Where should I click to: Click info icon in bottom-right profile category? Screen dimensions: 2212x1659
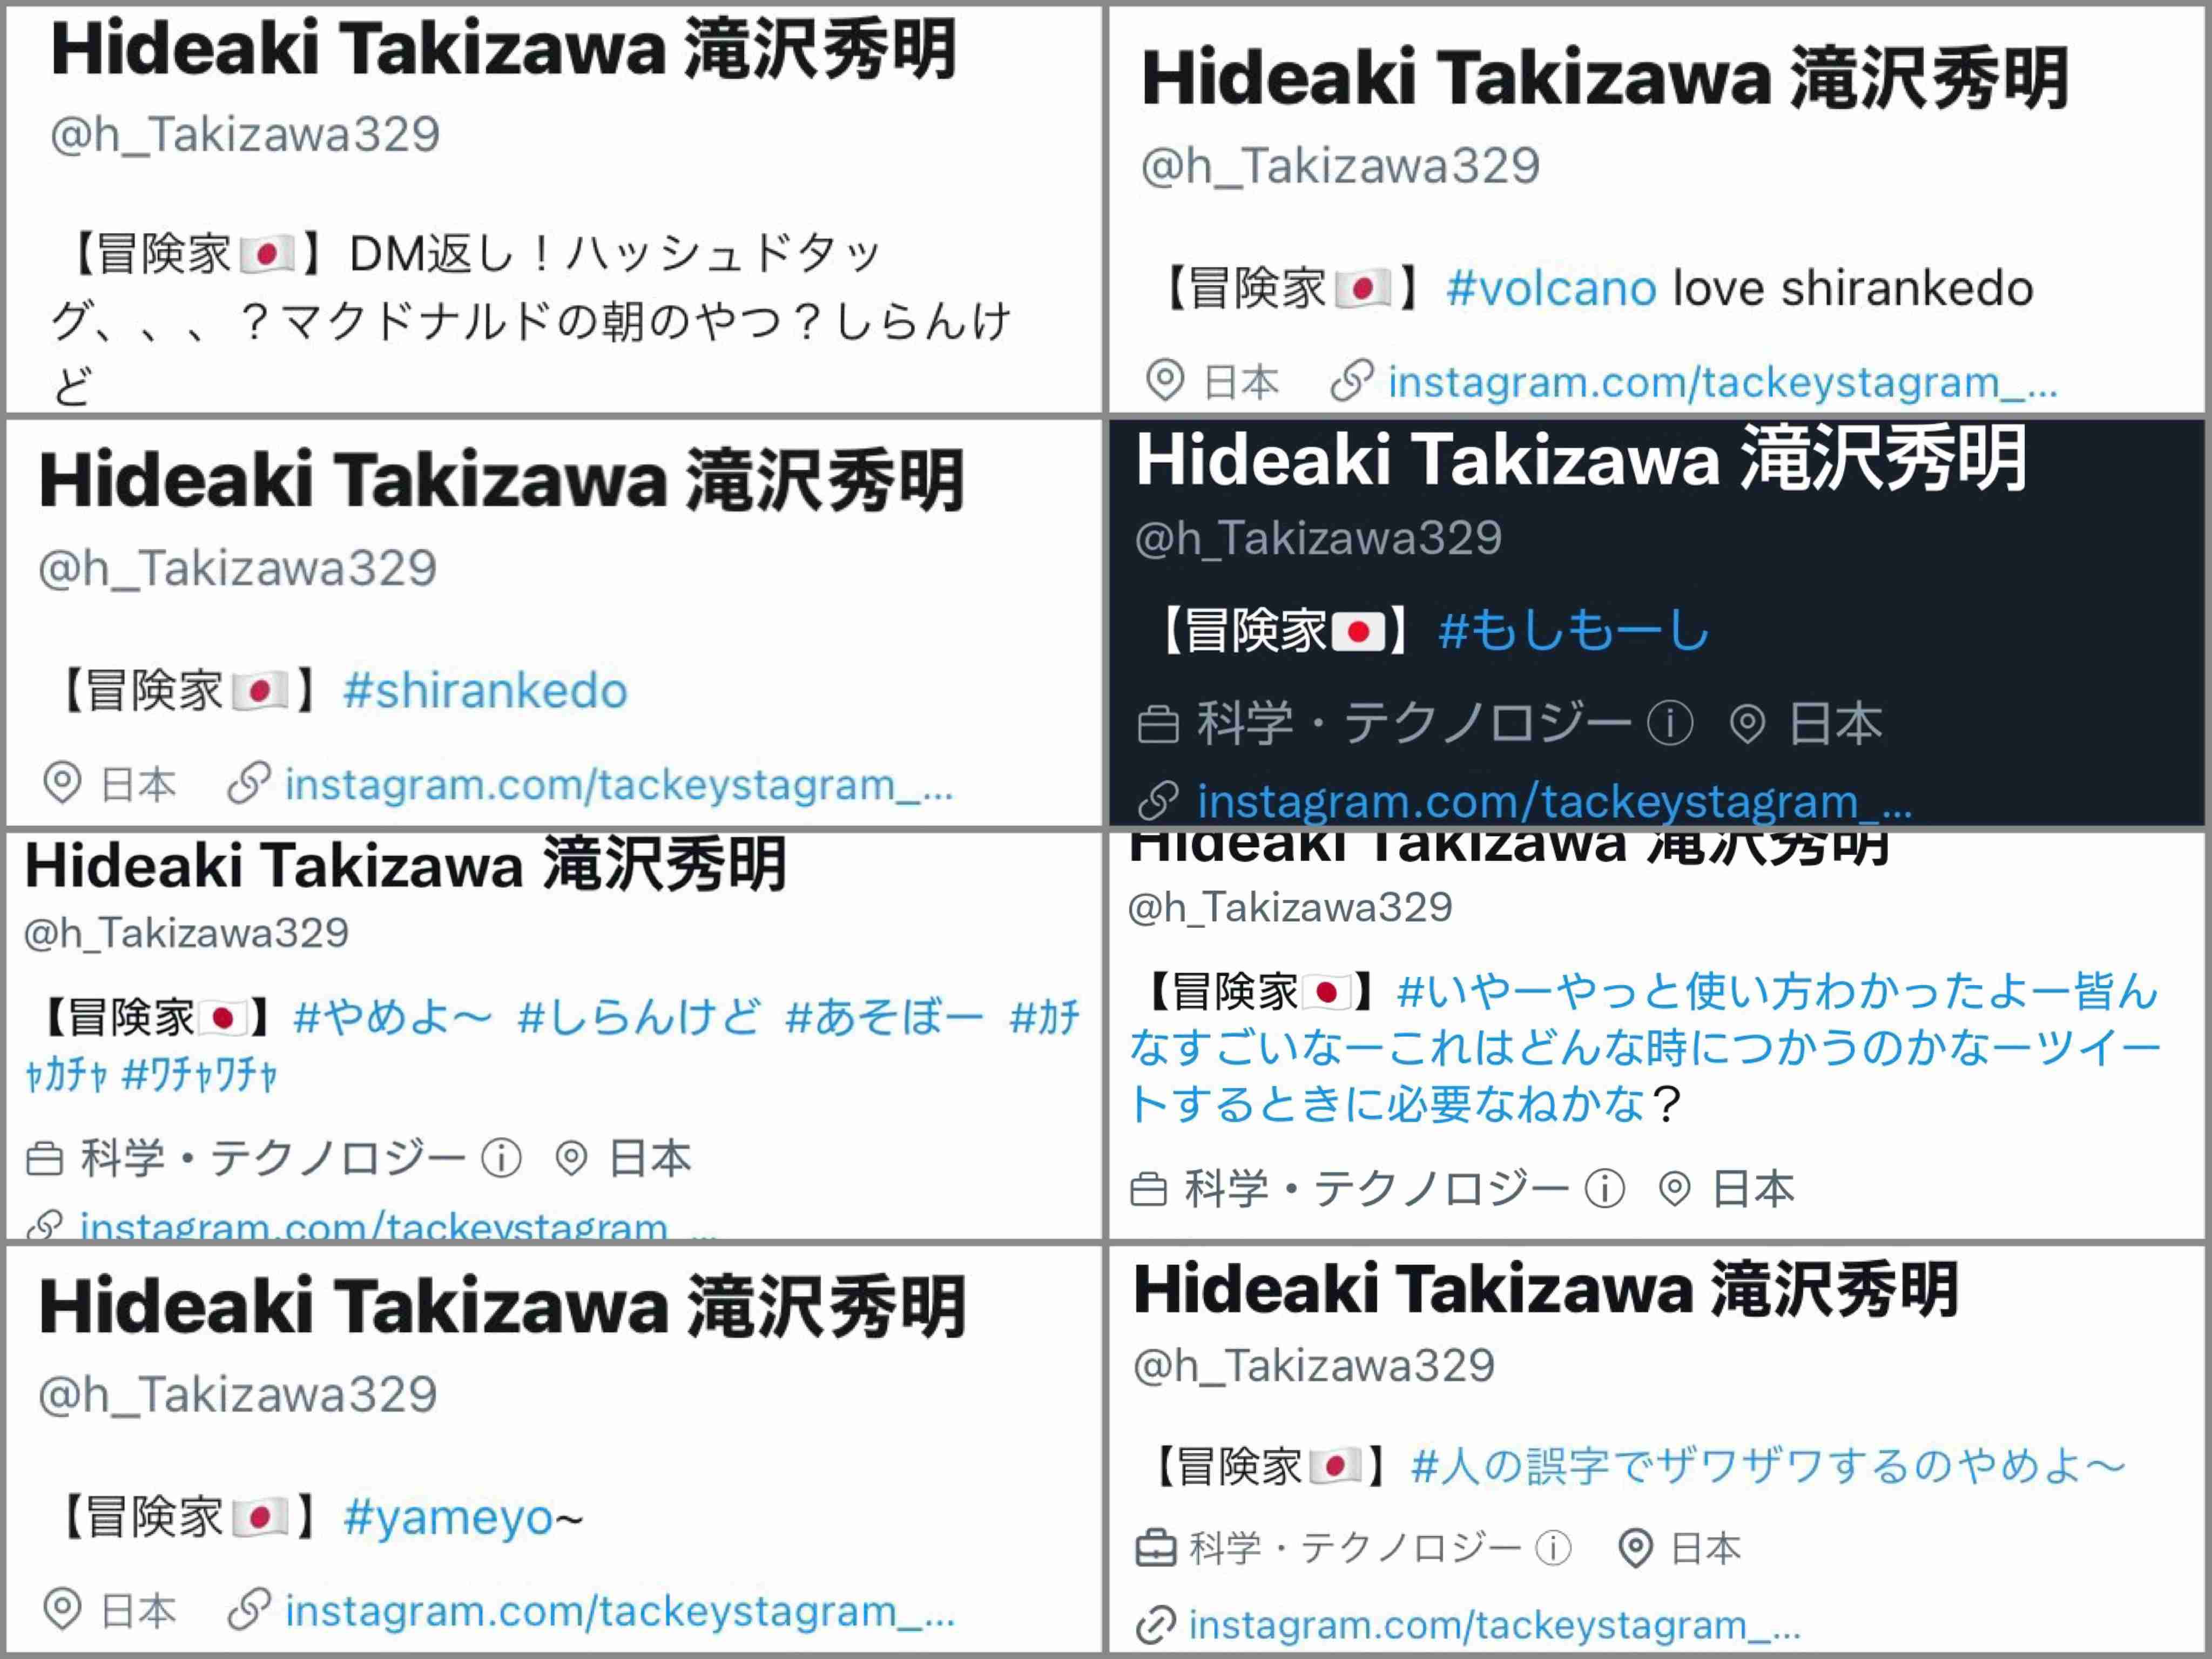tap(1553, 1548)
